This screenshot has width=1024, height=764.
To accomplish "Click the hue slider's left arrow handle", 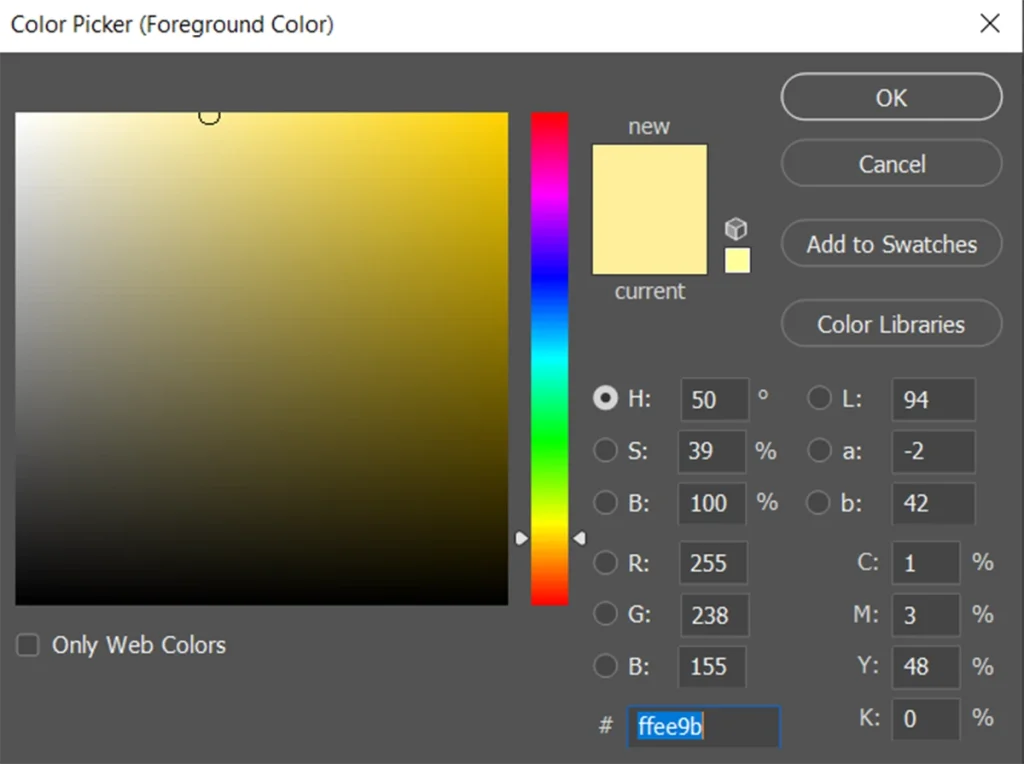I will tap(521, 539).
